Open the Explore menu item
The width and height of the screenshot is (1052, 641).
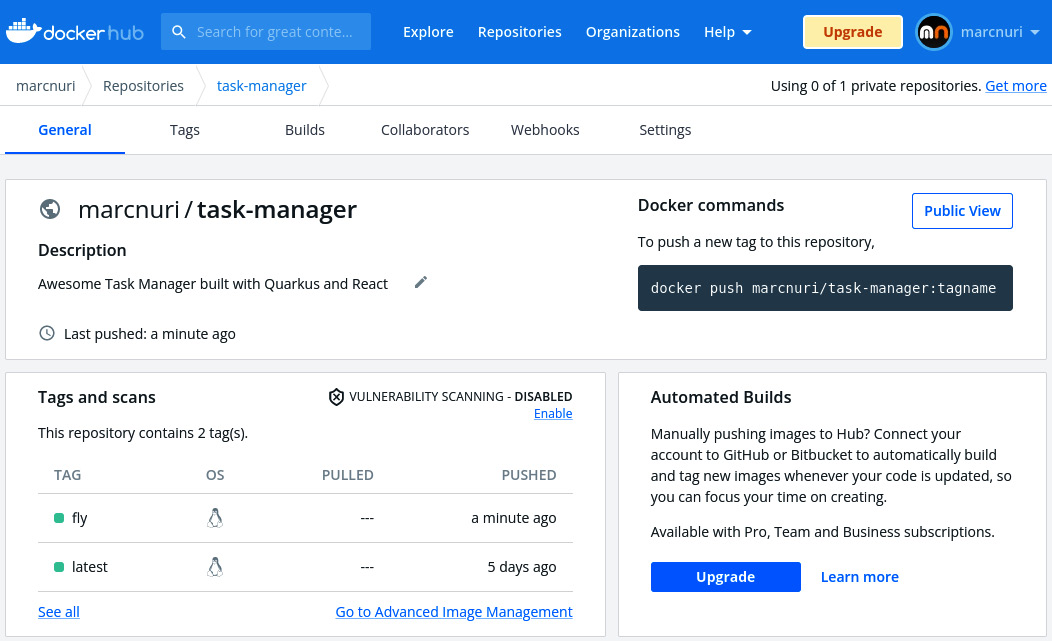[x=428, y=31]
